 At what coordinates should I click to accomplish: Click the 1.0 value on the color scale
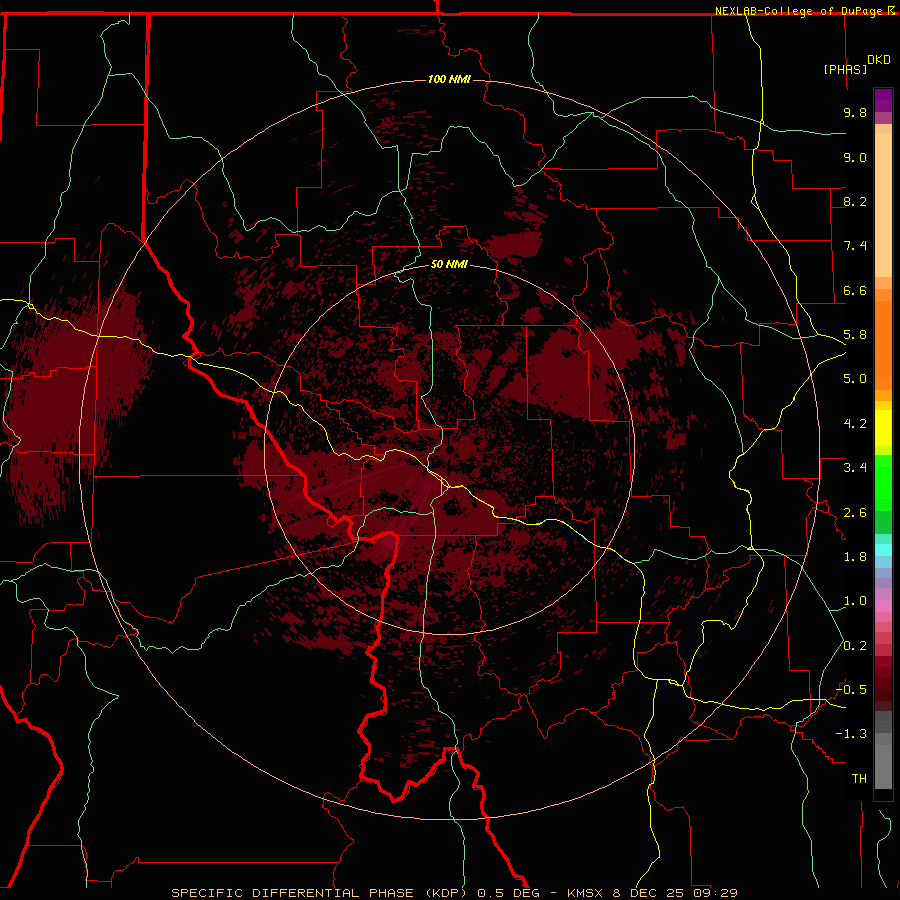coord(855,601)
